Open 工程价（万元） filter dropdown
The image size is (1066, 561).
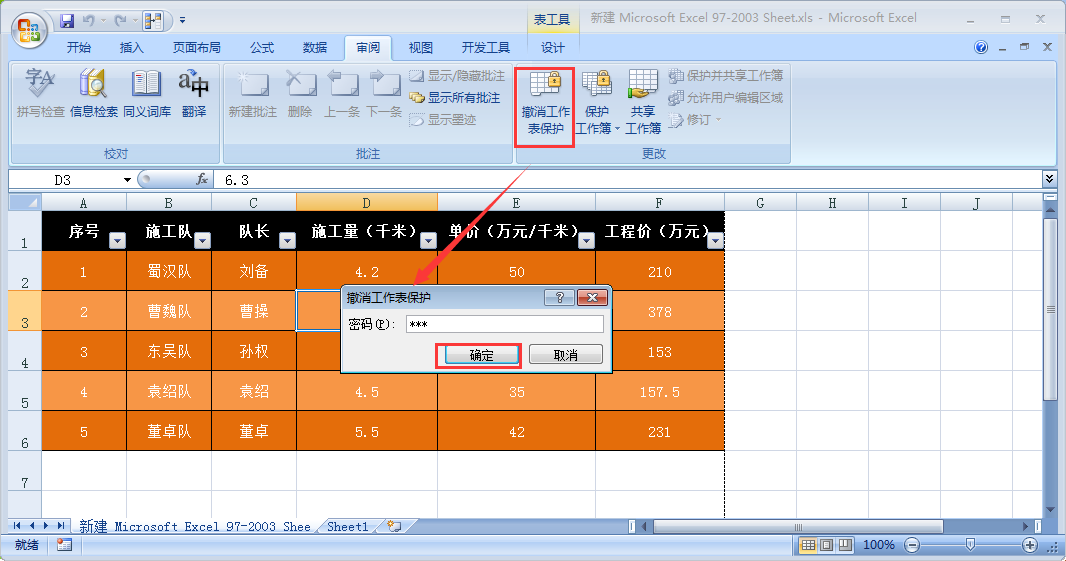pos(715,240)
